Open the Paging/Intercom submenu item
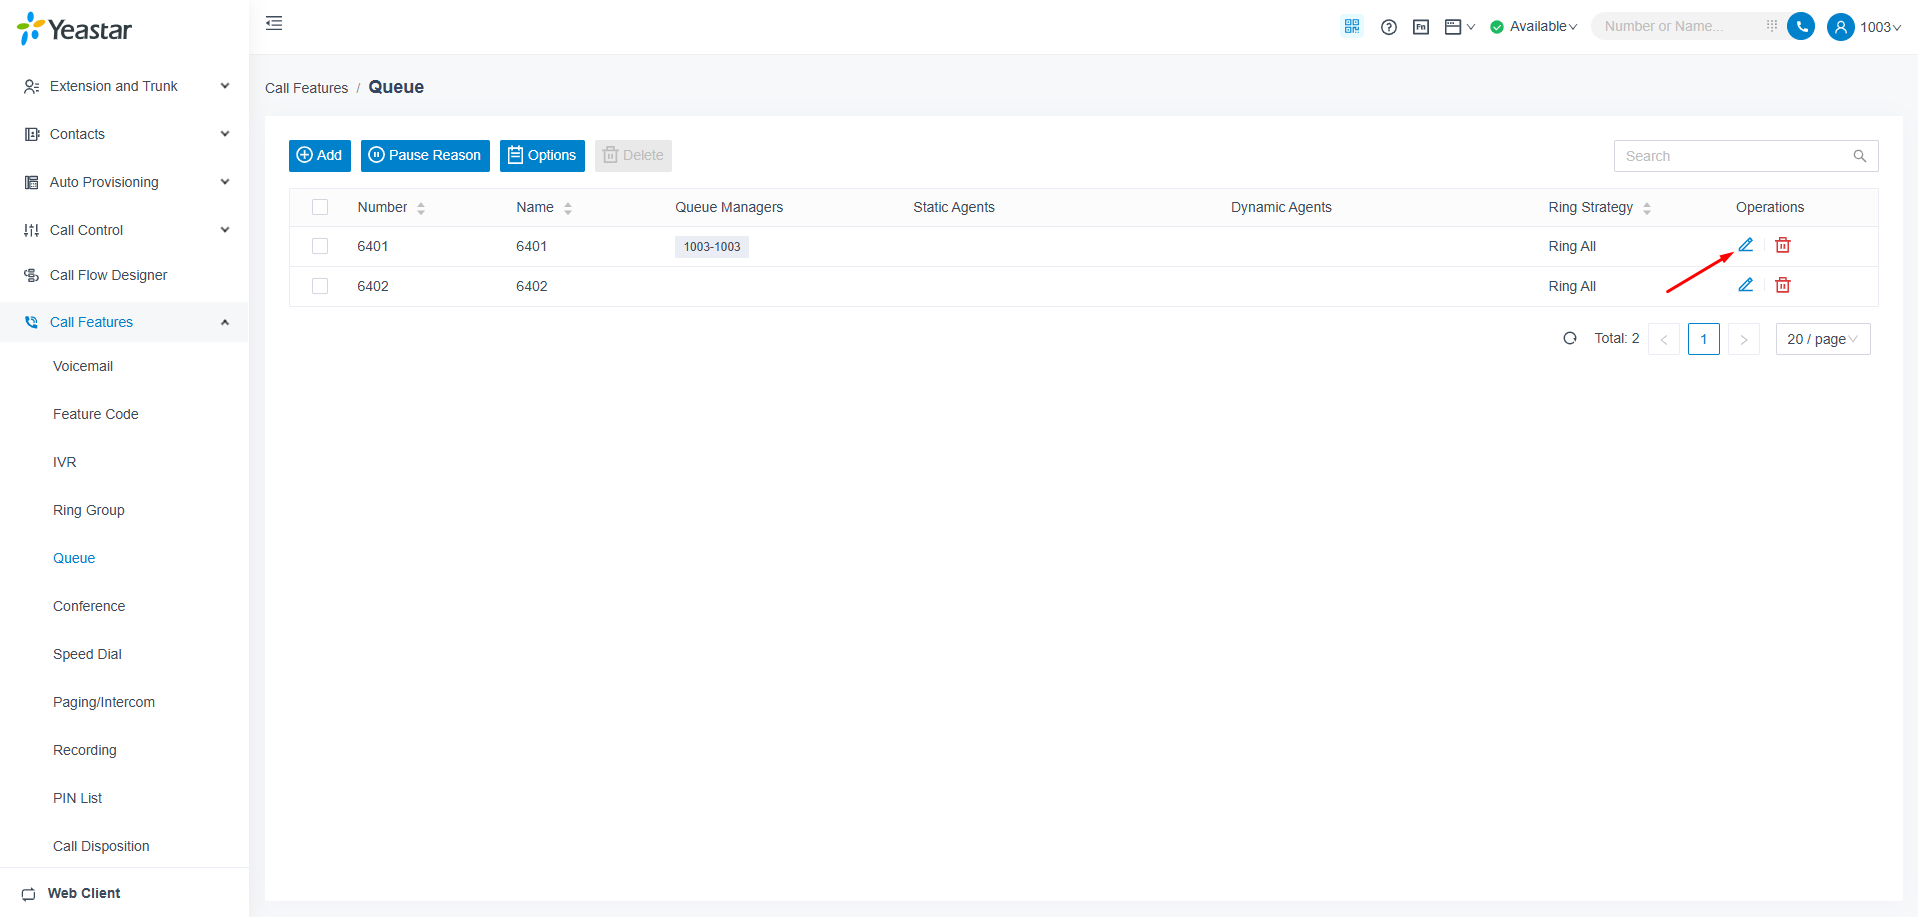 coord(104,702)
